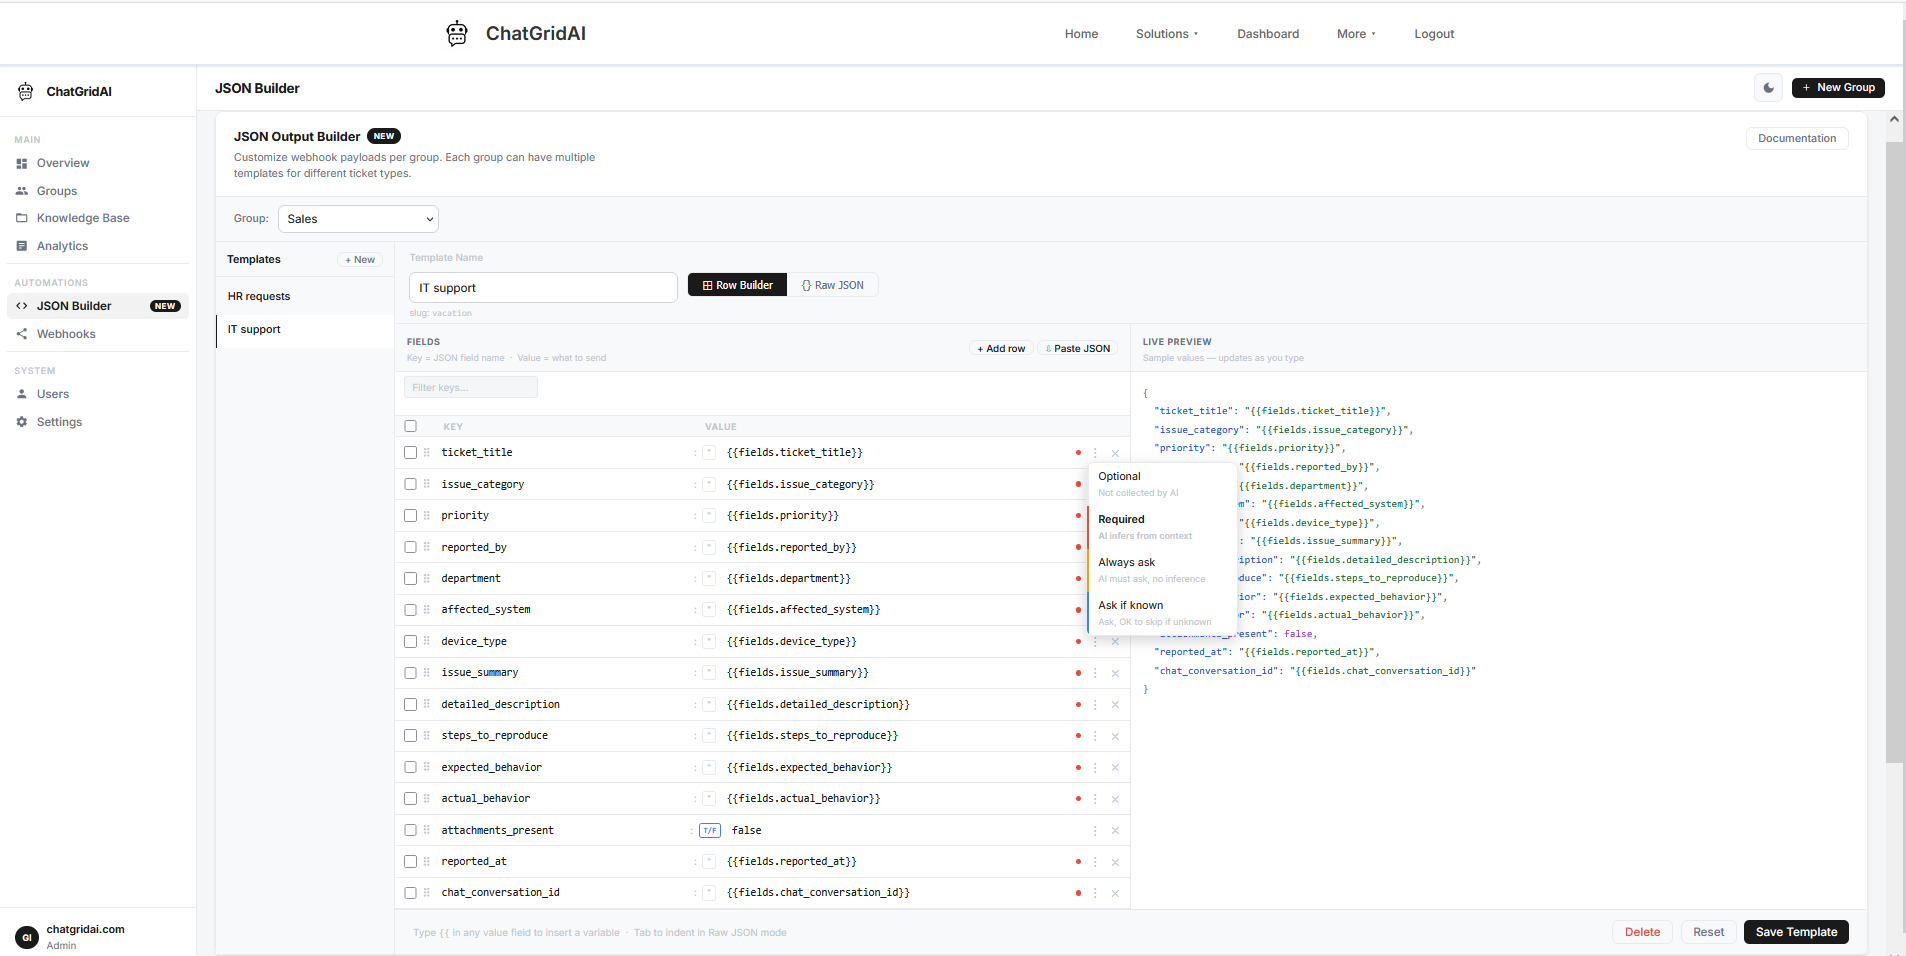Switch to the Raw JSON tab
This screenshot has height=956, width=1906.
(833, 286)
